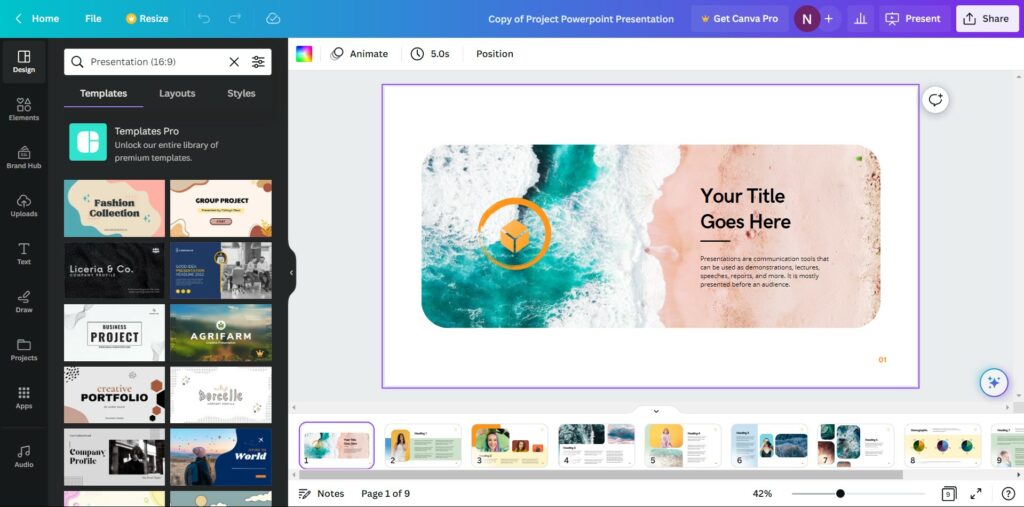Screen dimensions: 1024x507
Task: Open the File menu
Action: (93, 18)
